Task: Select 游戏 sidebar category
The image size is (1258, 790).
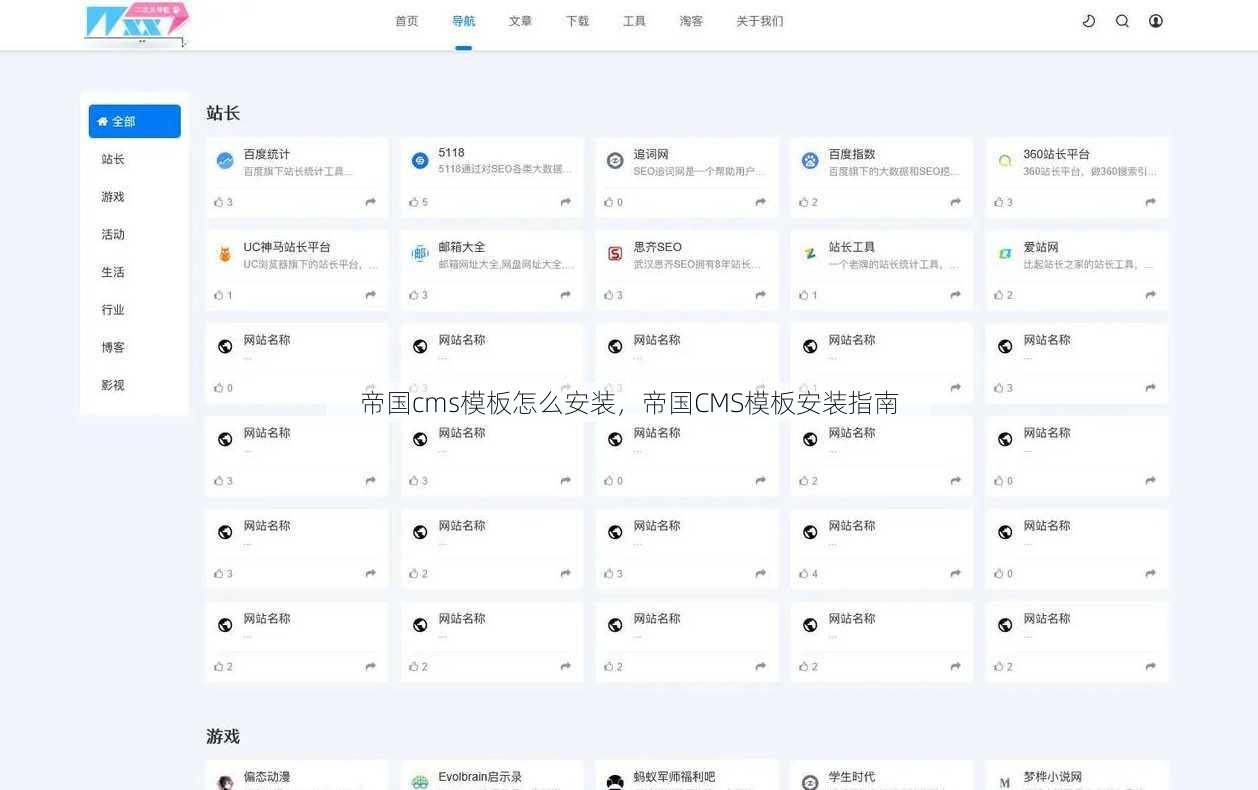Action: 113,197
